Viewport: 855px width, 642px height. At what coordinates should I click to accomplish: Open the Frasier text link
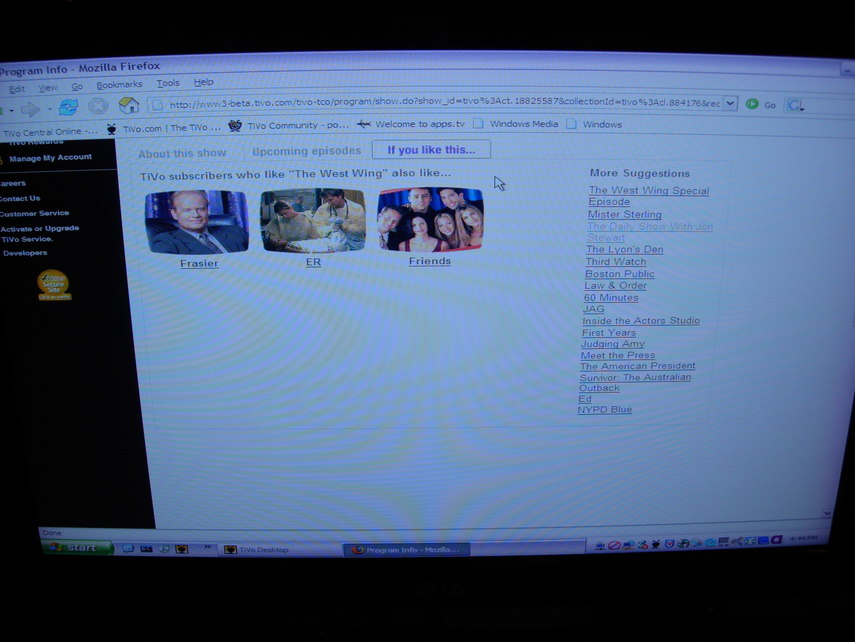[199, 263]
